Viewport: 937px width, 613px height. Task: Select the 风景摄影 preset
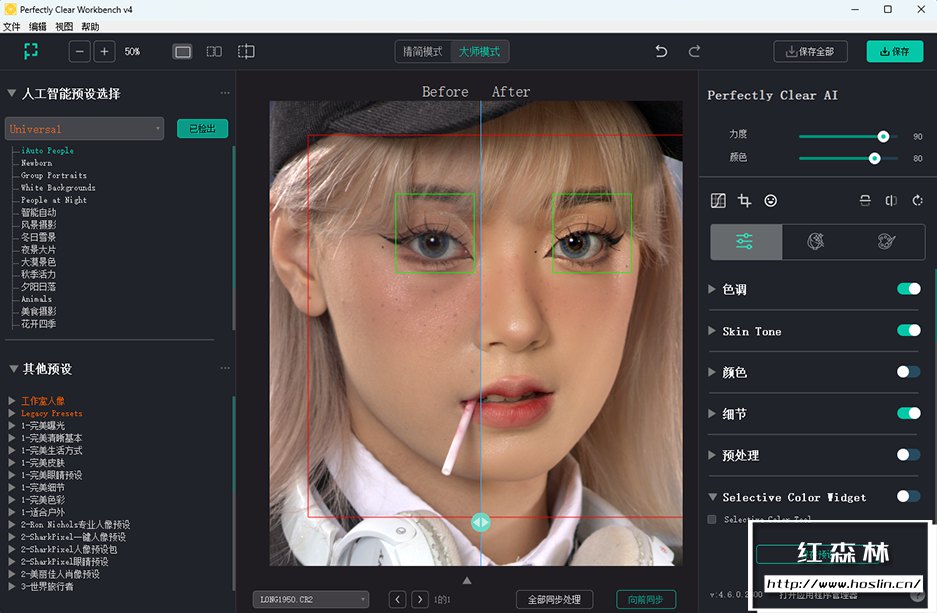coord(38,225)
